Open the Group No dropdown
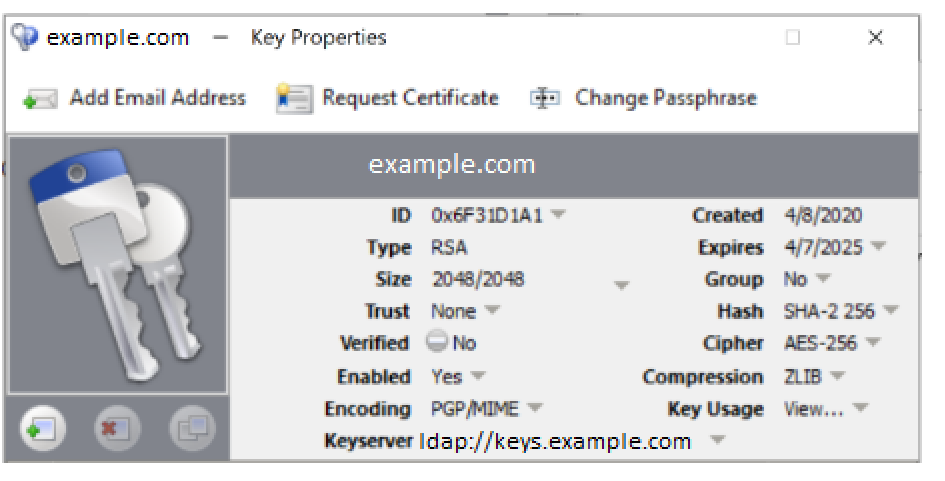Image resolution: width=945 pixels, height=481 pixels. [x=823, y=278]
